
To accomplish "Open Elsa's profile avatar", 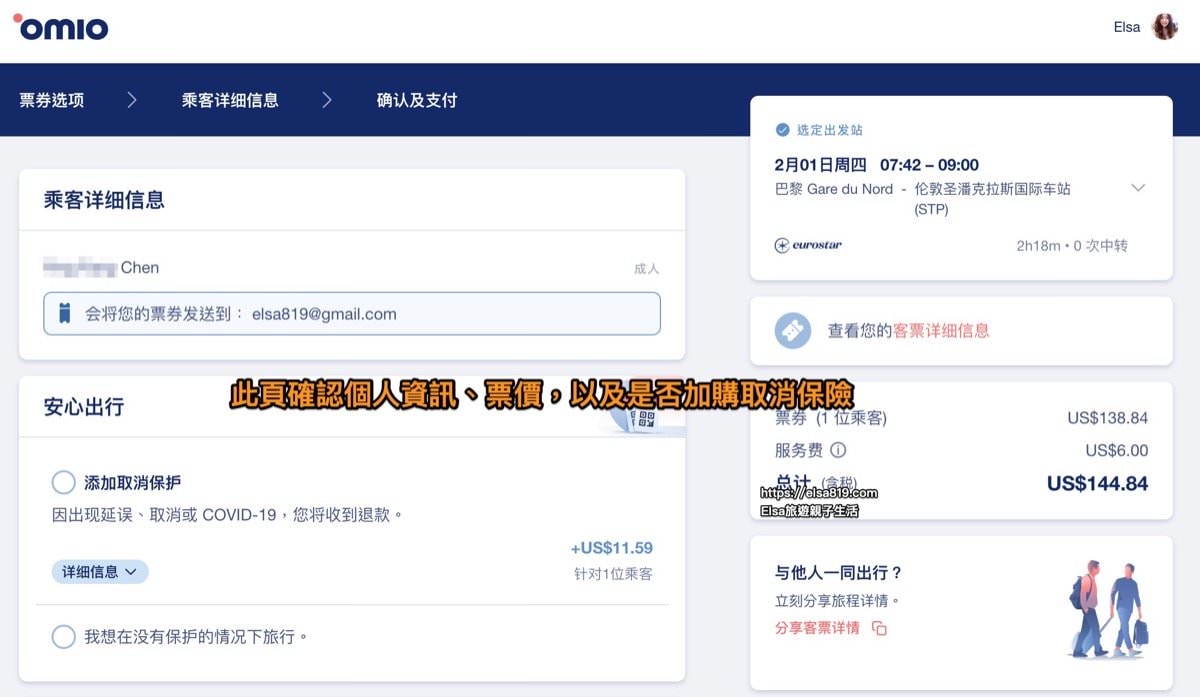I will coord(1166,27).
